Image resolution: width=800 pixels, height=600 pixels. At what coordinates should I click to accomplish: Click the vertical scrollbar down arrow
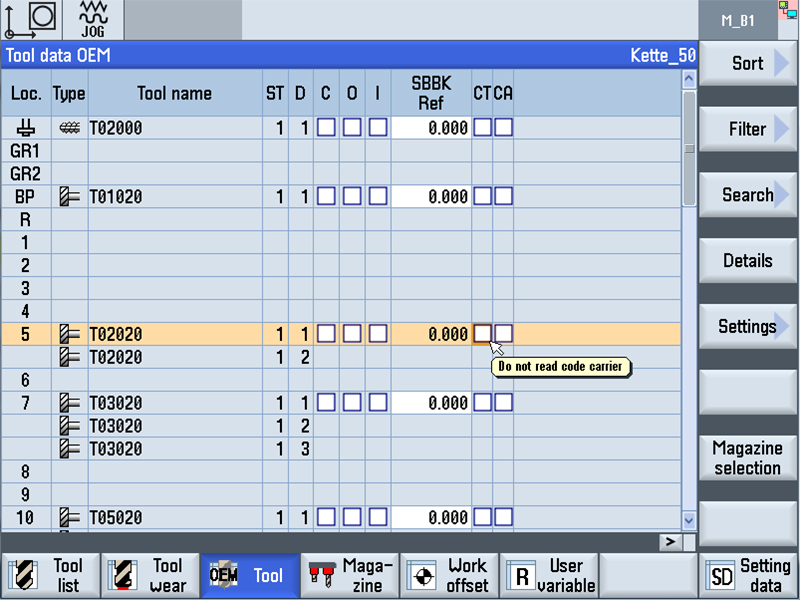tap(688, 519)
